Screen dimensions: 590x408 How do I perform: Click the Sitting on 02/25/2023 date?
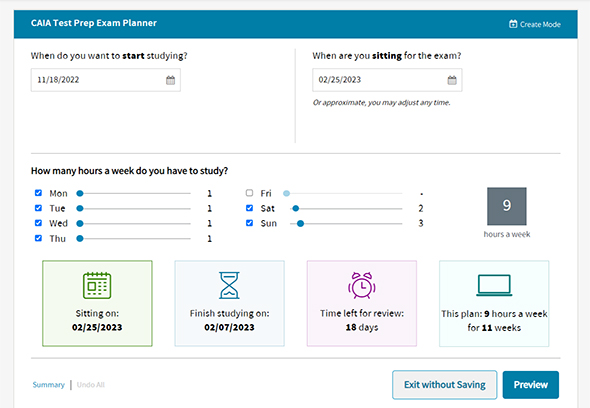[97, 327]
